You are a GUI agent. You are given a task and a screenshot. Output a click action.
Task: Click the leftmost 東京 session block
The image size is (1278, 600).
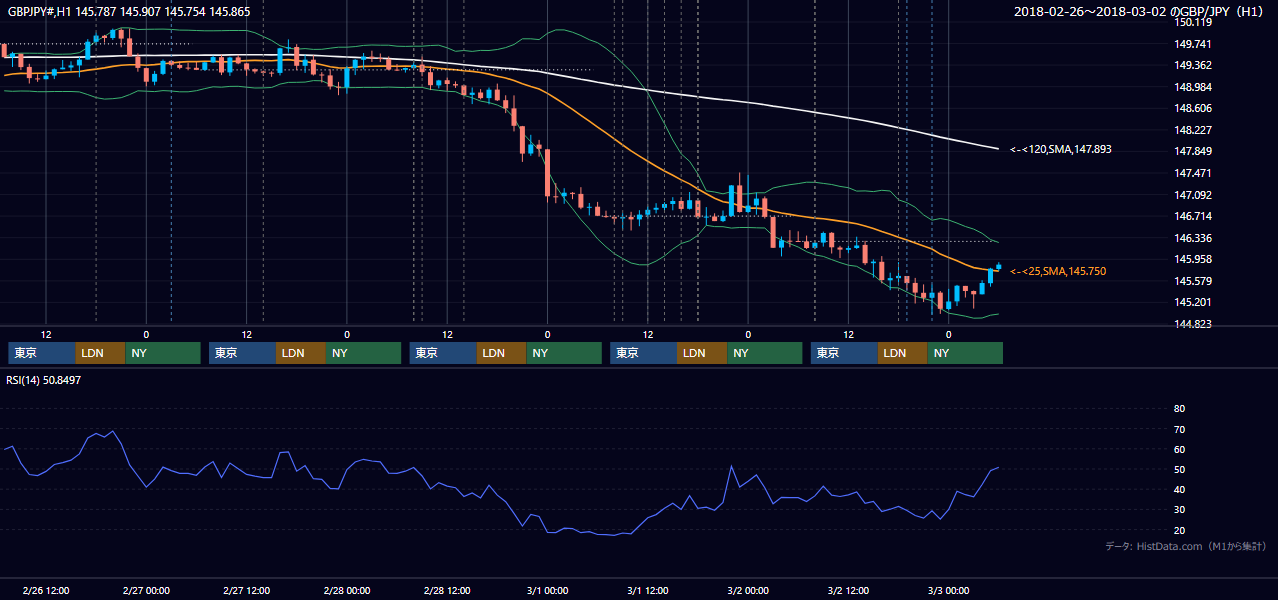tap(42, 353)
